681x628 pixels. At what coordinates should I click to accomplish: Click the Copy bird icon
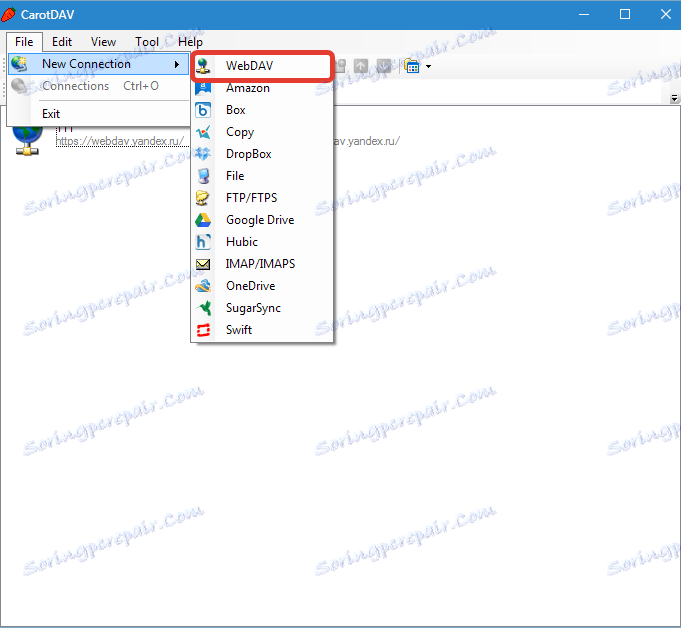pos(203,132)
